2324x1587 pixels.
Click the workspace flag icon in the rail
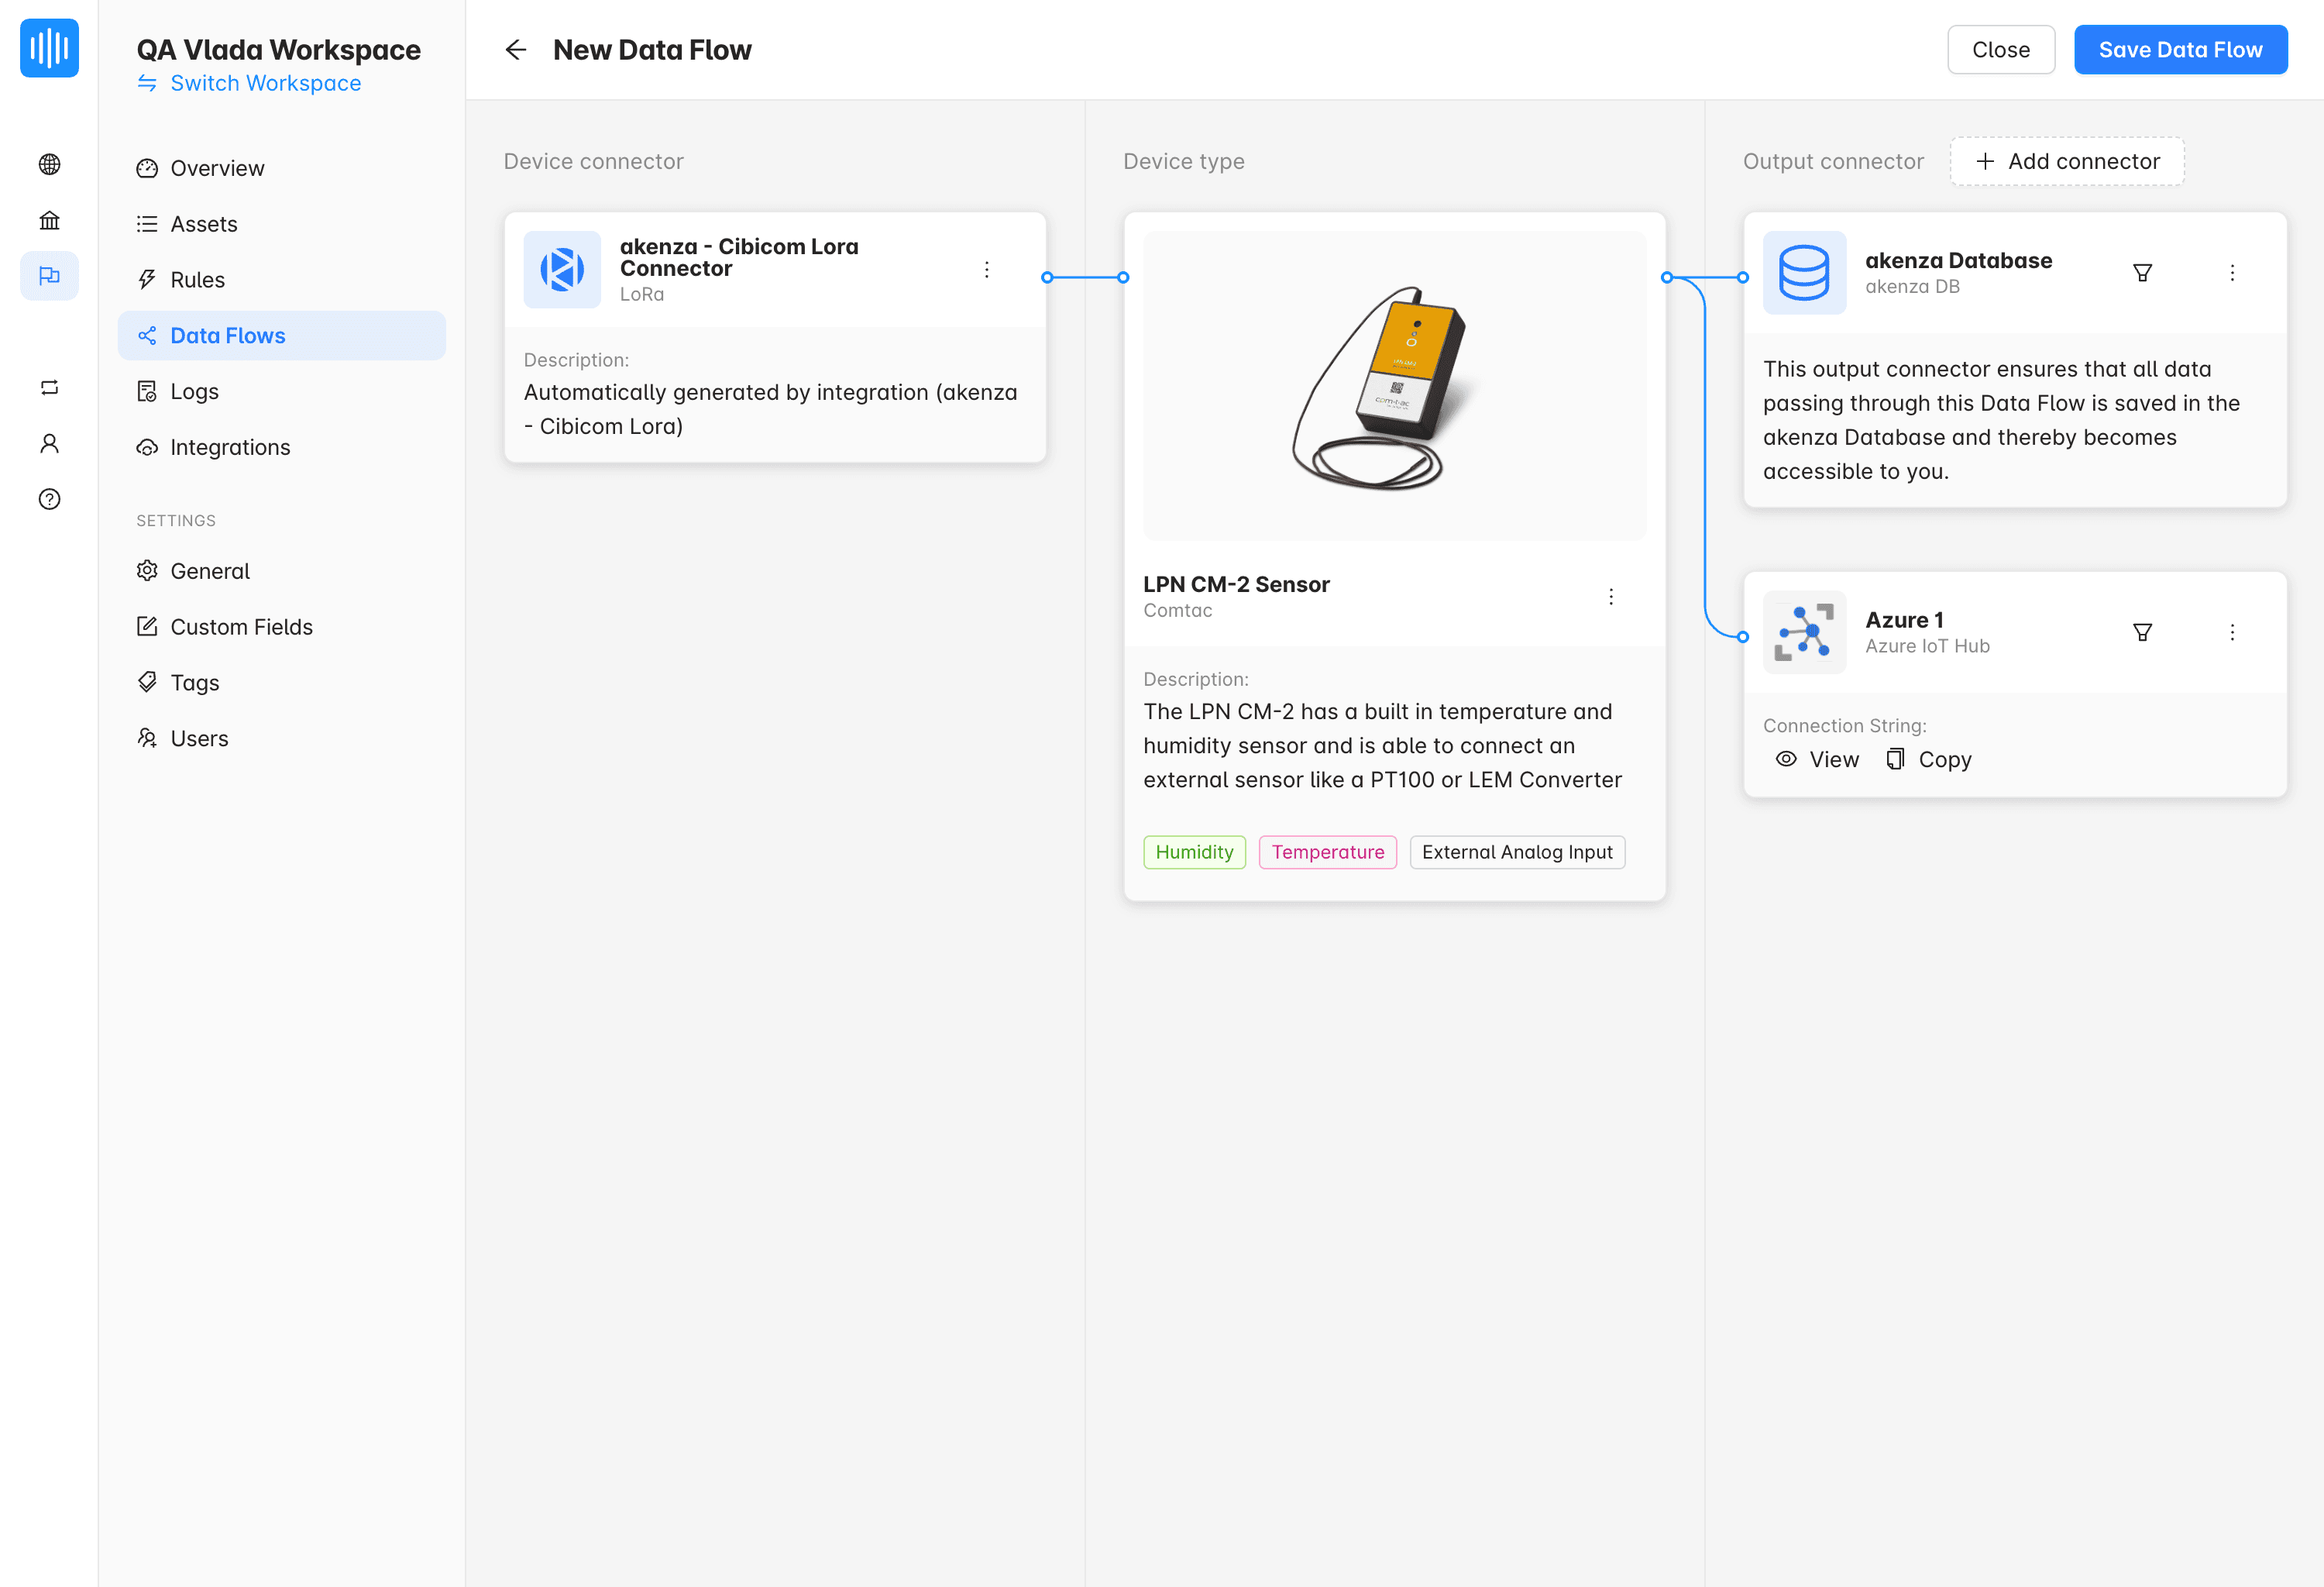[x=49, y=276]
